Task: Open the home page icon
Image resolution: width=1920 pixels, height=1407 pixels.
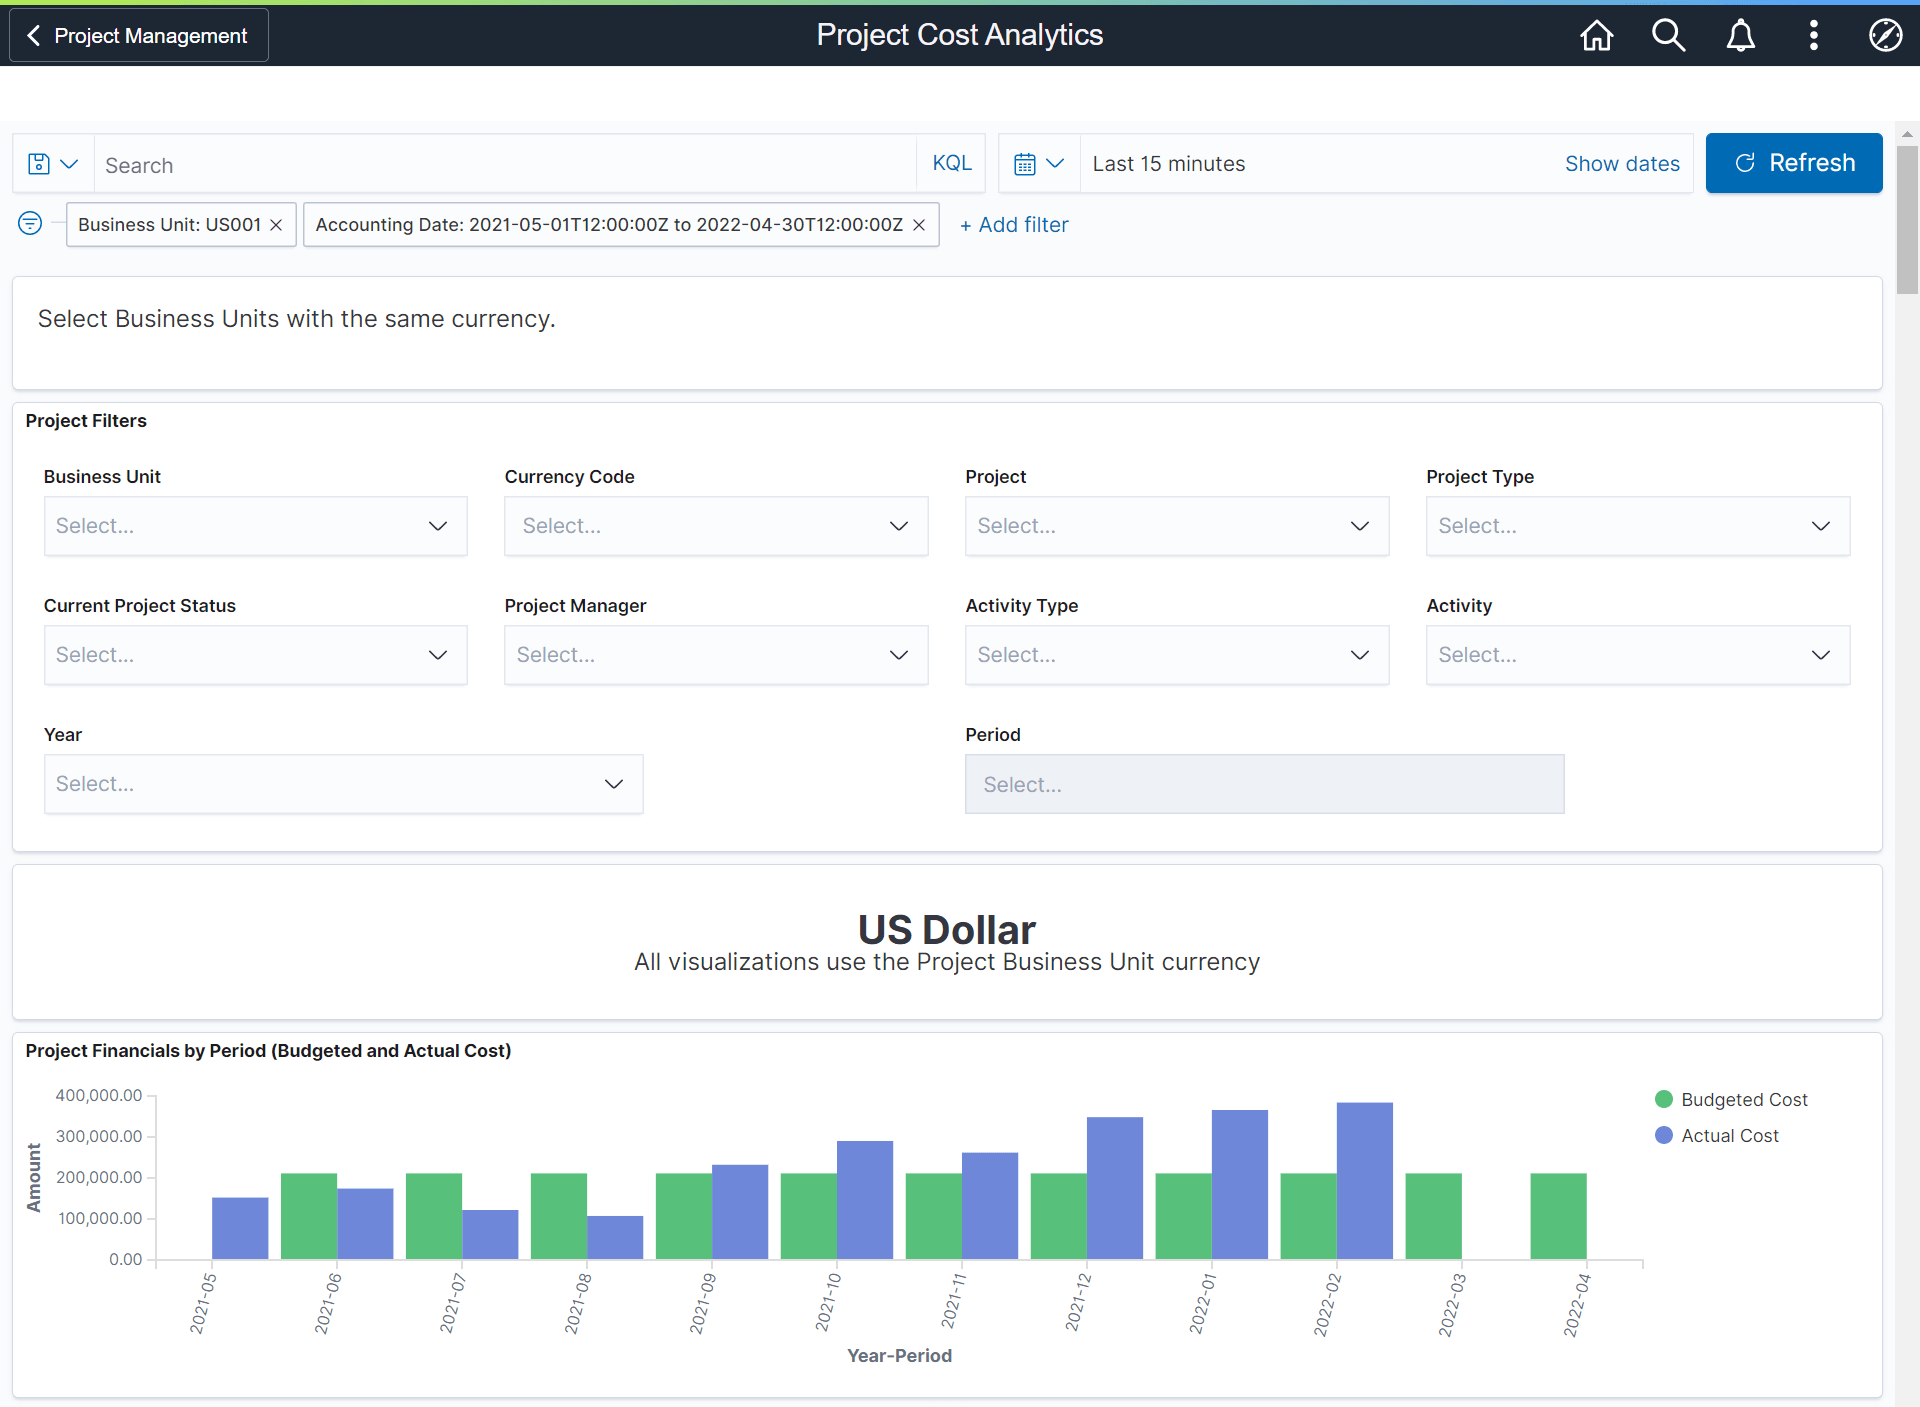Action: pyautogui.click(x=1596, y=35)
